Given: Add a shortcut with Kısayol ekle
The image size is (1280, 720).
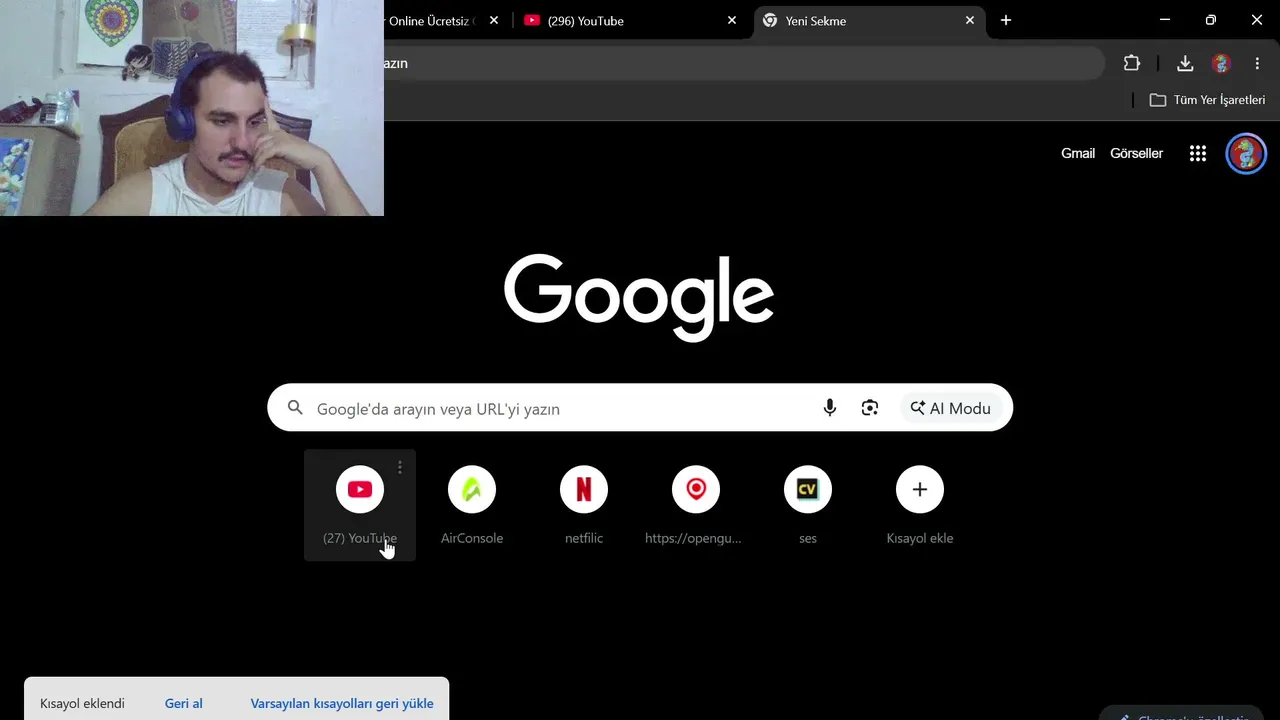Looking at the screenshot, I should tap(920, 505).
